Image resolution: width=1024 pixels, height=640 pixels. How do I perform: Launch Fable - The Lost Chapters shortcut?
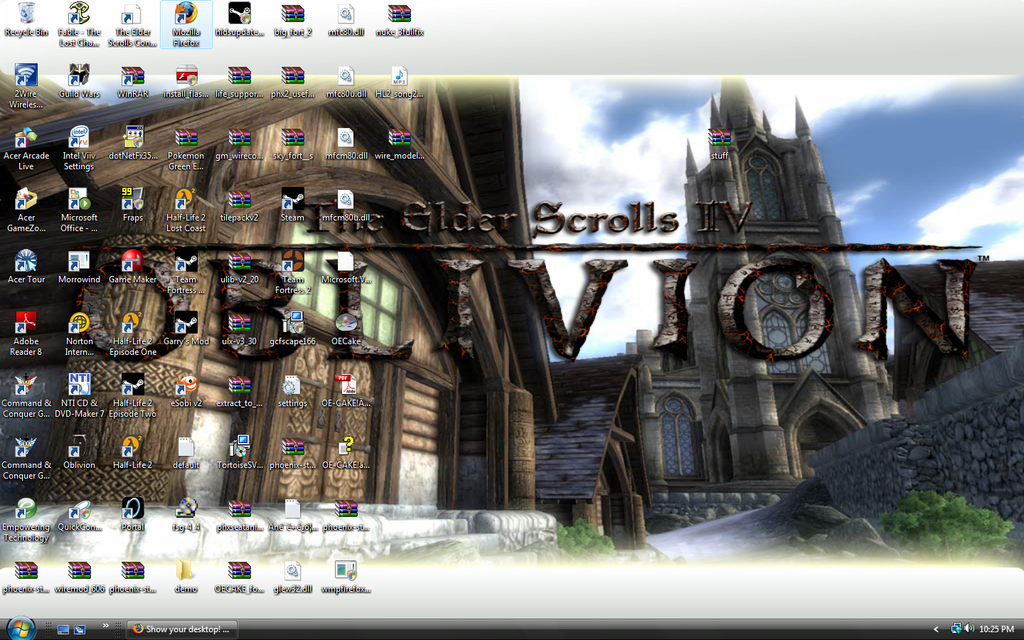point(79,25)
